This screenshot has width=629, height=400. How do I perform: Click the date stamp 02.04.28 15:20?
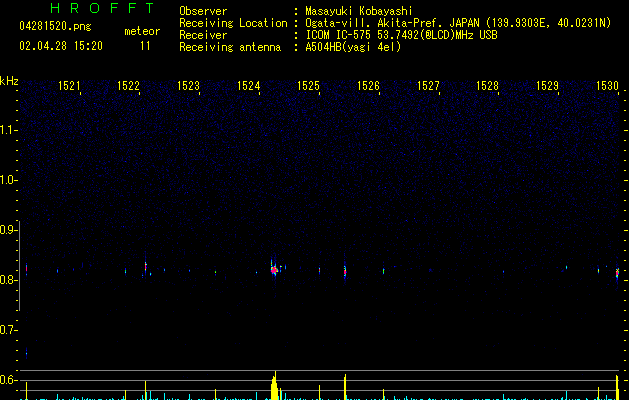[x=61, y=46]
